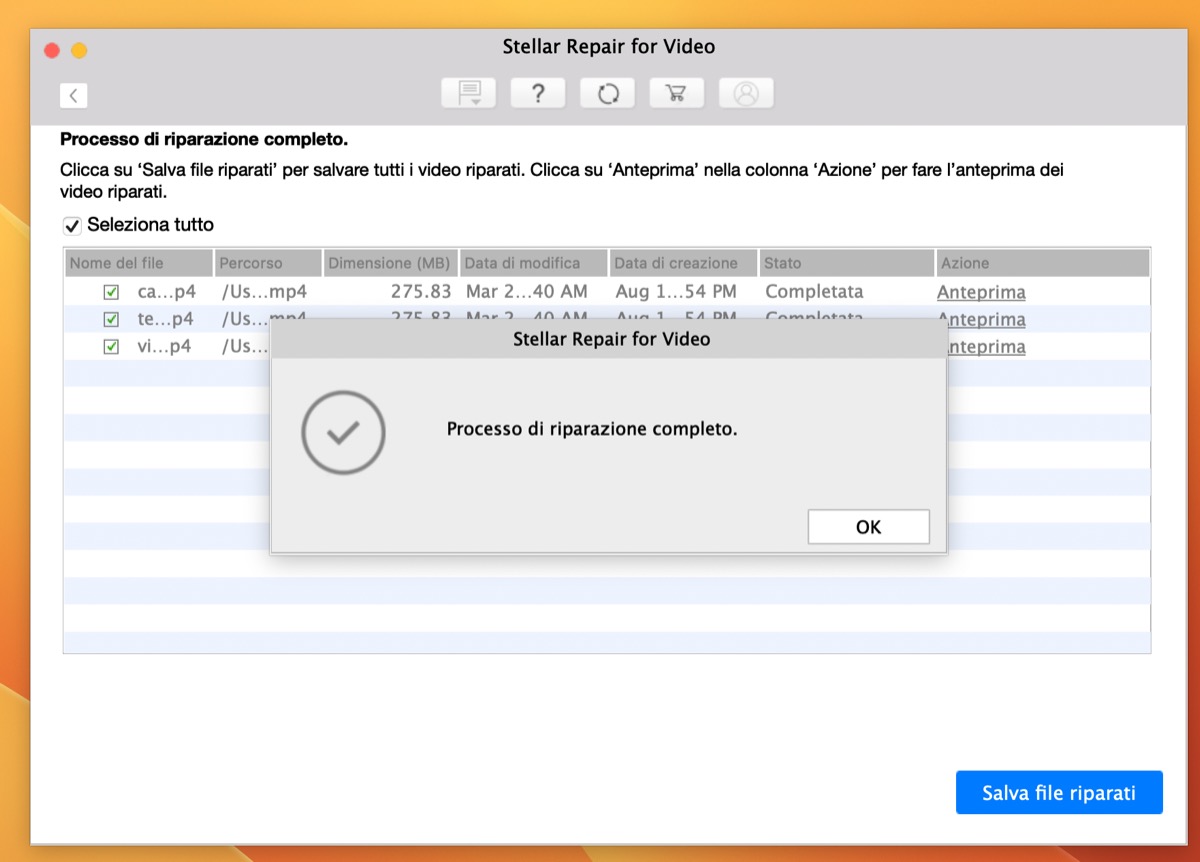
Task: Toggle the Seleziona tutto checkbox
Action: (x=71, y=225)
